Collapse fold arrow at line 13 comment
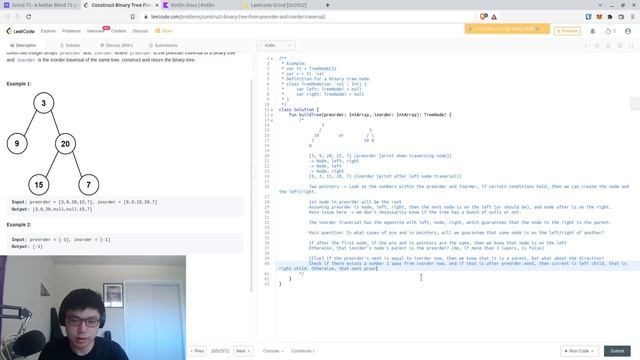Viewport: 640px width, 360px height. coord(272,120)
